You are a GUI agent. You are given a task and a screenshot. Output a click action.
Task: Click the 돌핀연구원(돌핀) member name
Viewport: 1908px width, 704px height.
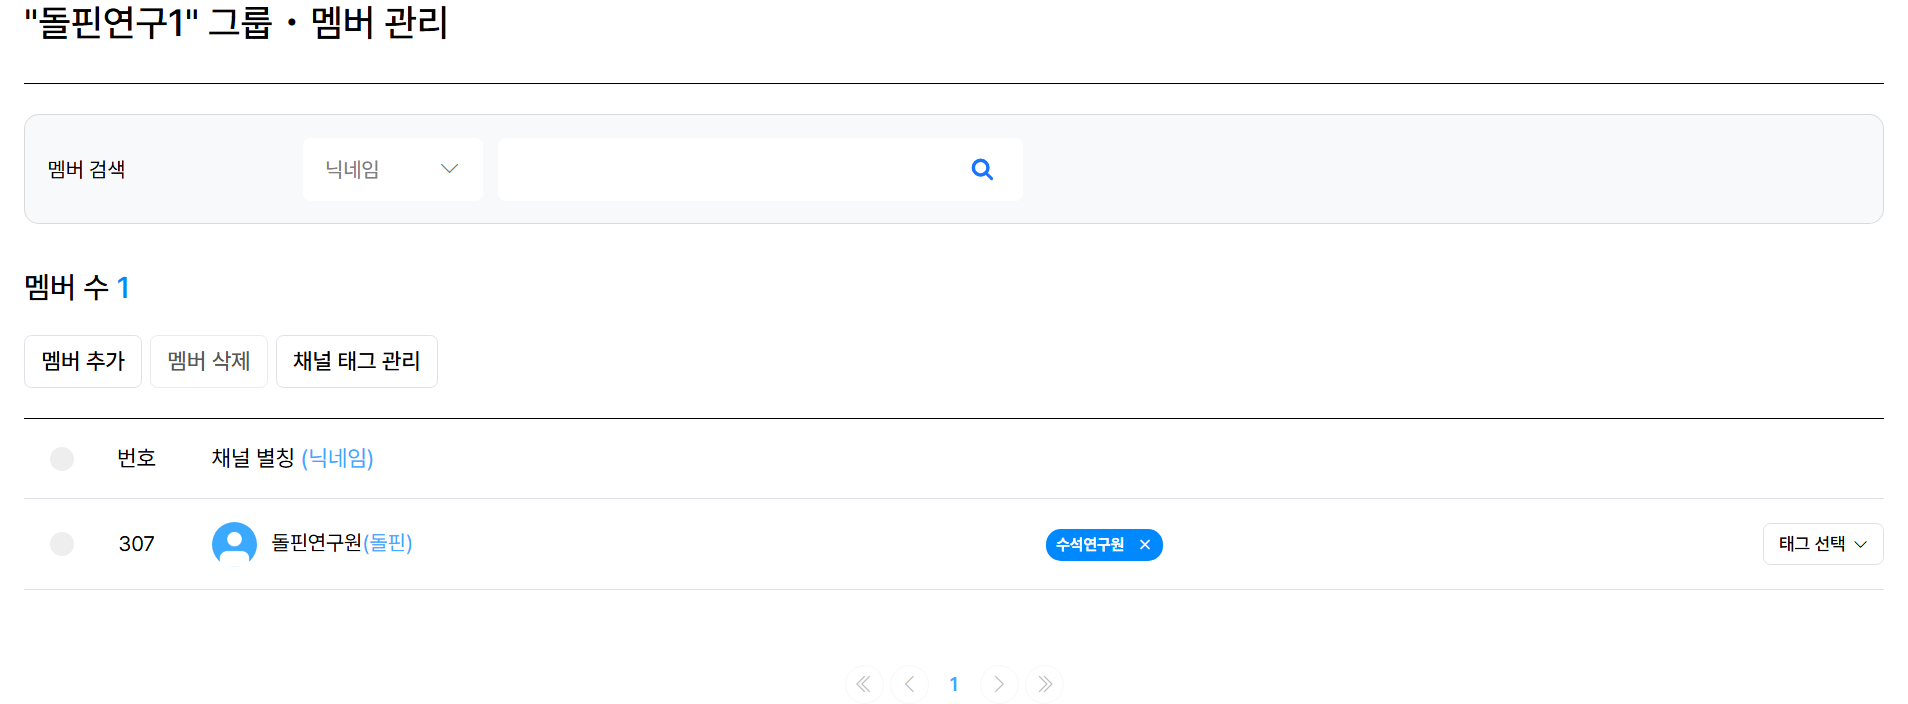(342, 543)
